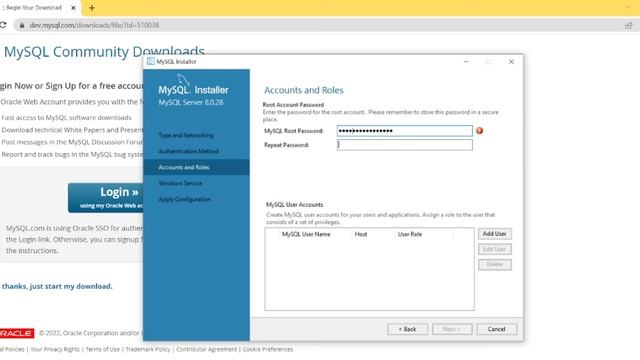Image resolution: width=640 pixels, height=360 pixels.
Task: Focus the Repeat Password field
Action: pos(404,145)
